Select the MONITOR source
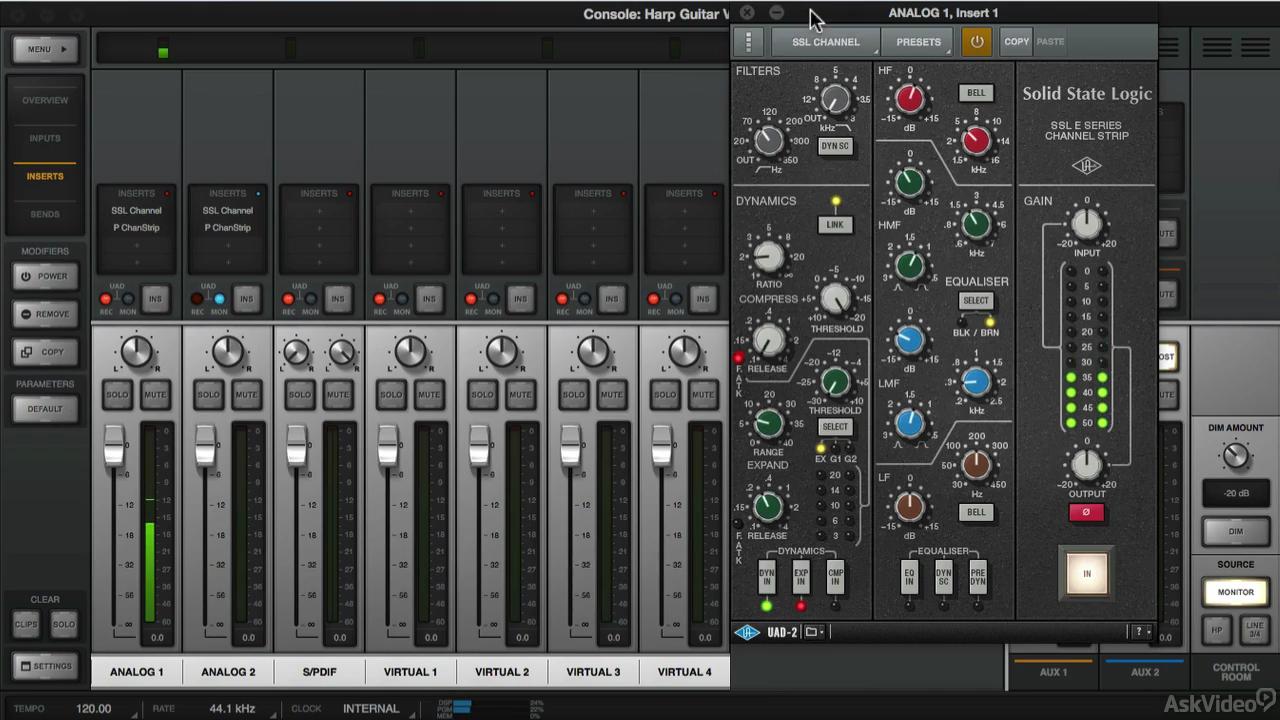1280x720 pixels. point(1235,592)
